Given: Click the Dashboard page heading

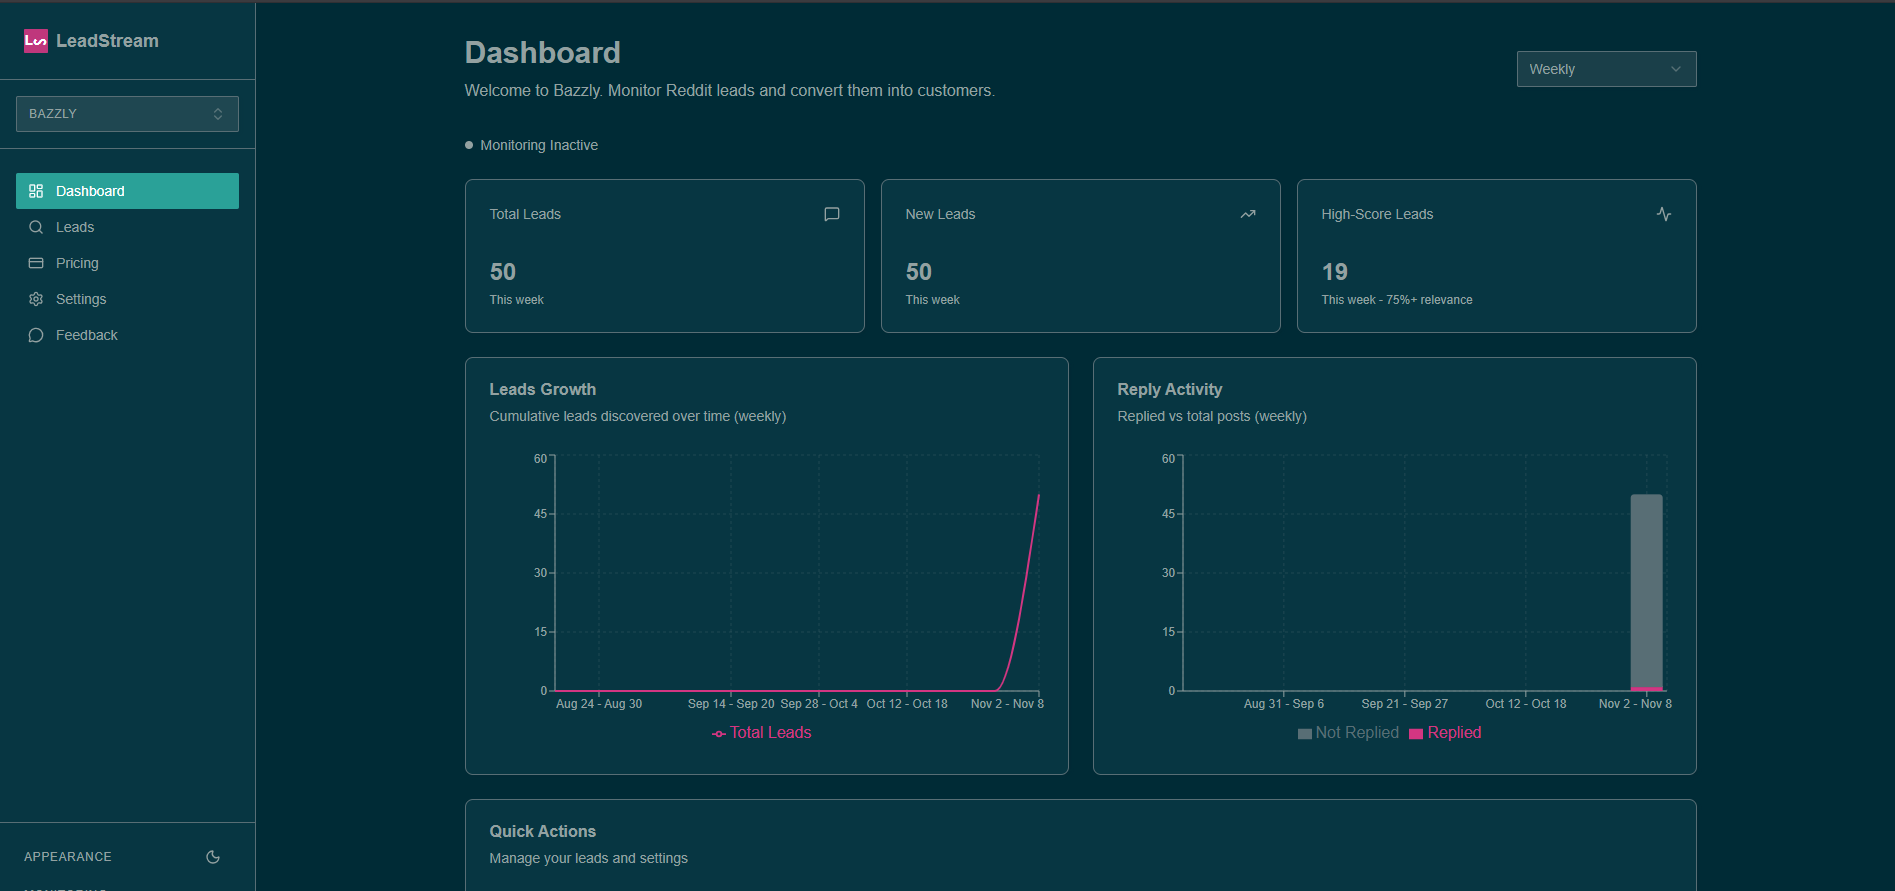Looking at the screenshot, I should point(543,53).
